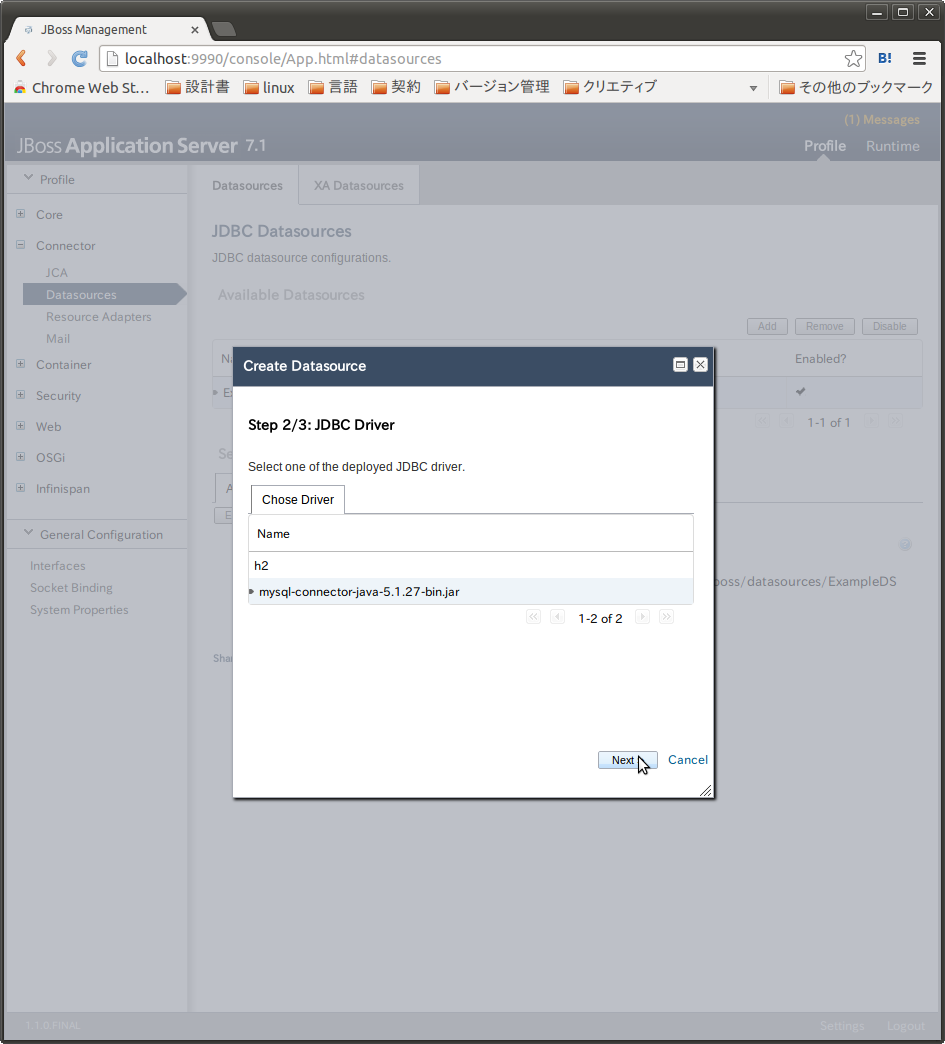The width and height of the screenshot is (945, 1044).
Task: Select the XA Datasources tab
Action: [359, 185]
